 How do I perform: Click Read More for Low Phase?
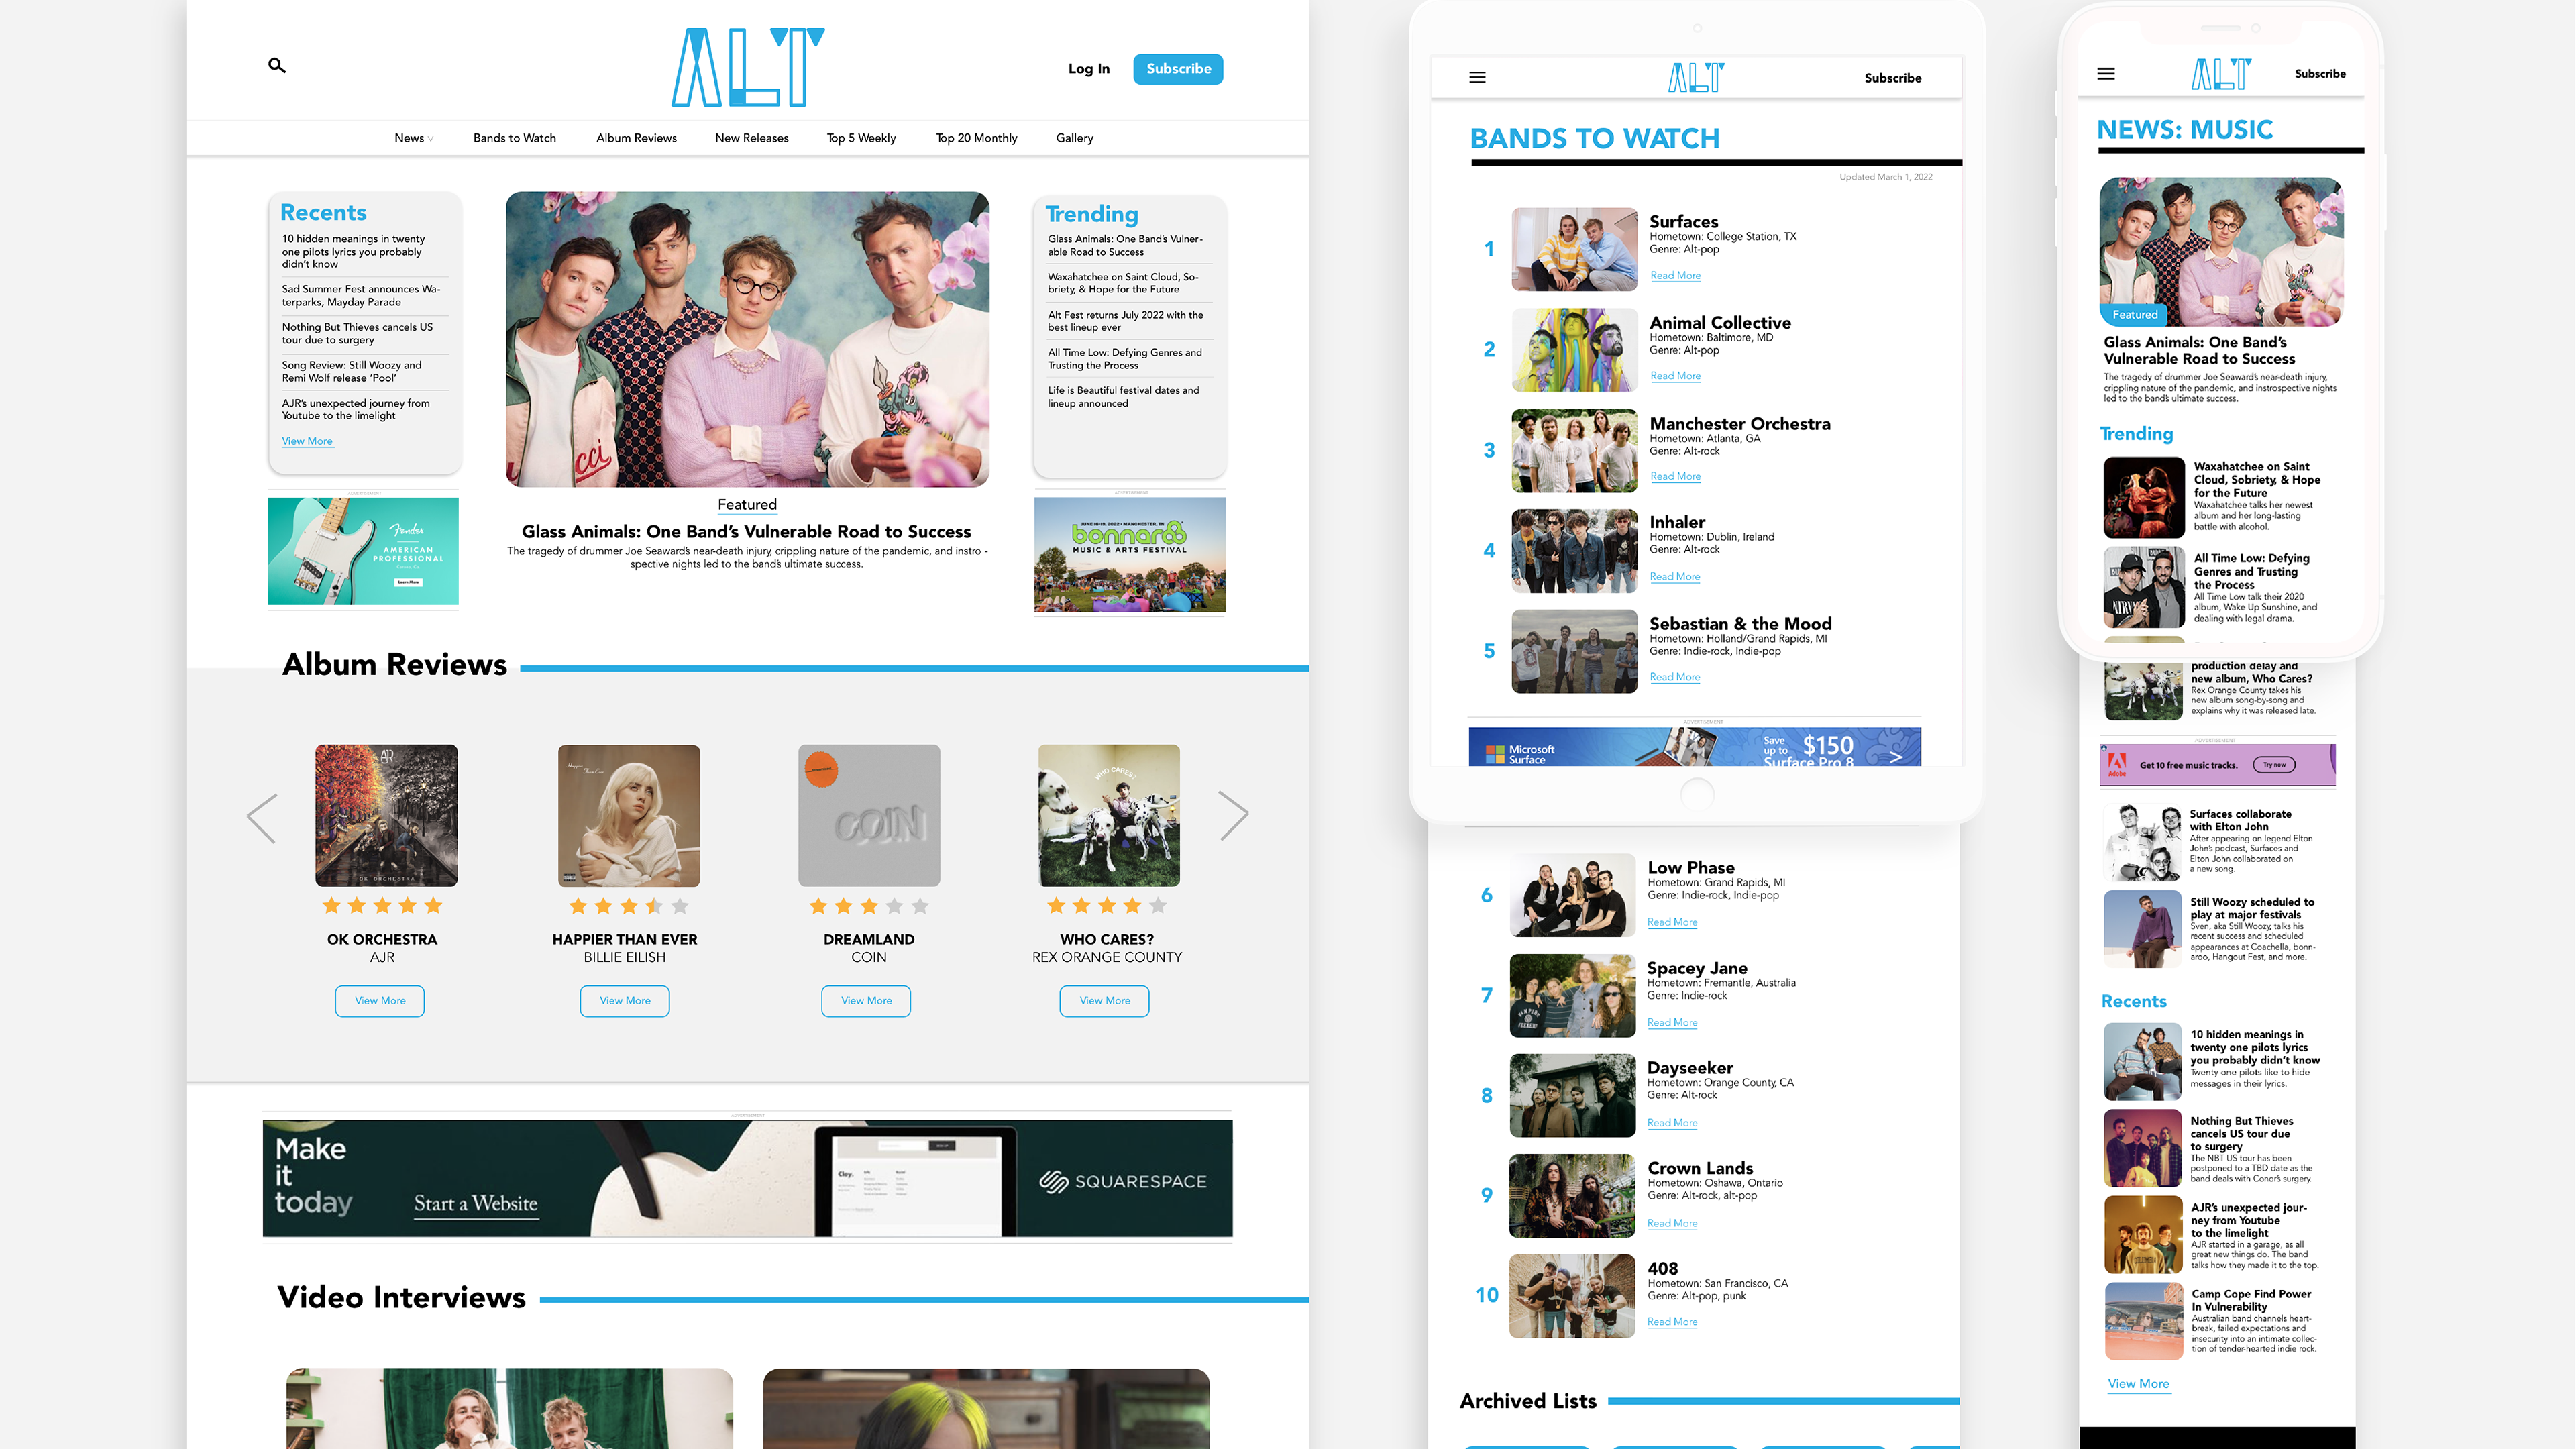pyautogui.click(x=1672, y=922)
